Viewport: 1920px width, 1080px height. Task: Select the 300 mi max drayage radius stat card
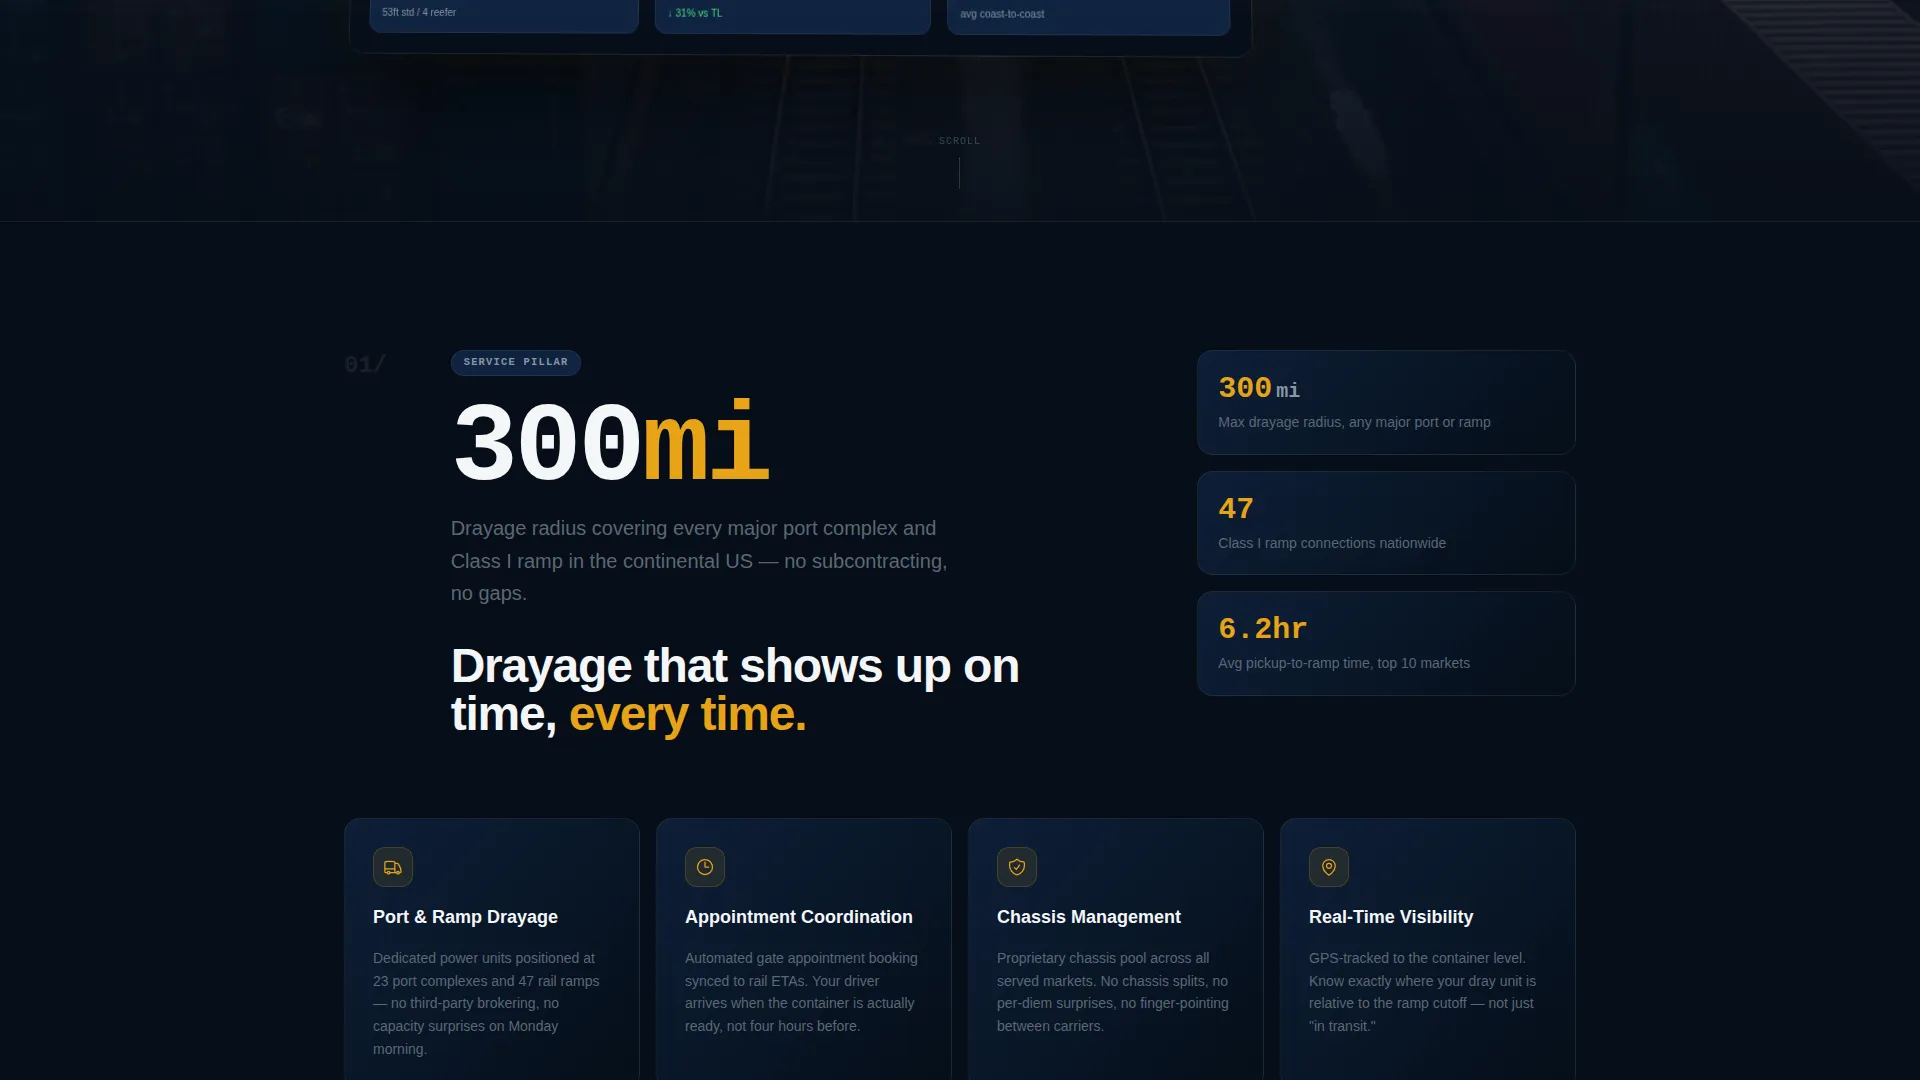1386,402
